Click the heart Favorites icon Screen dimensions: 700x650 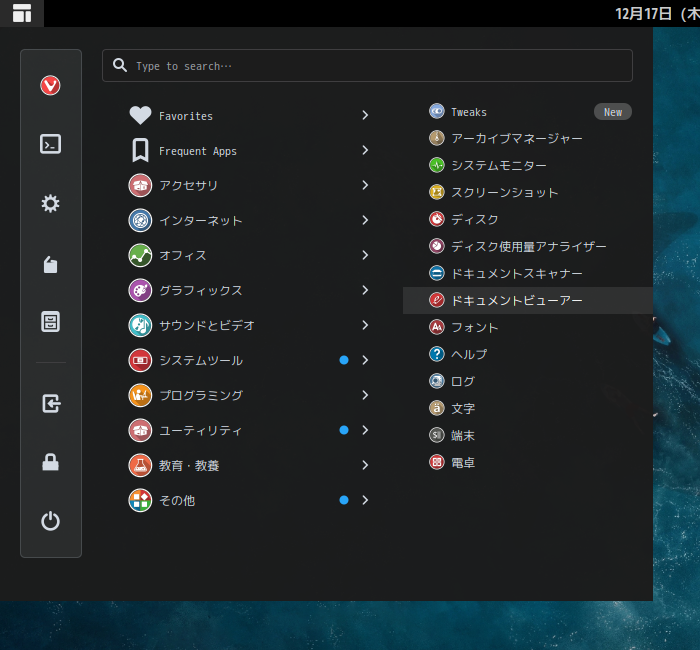click(140, 115)
